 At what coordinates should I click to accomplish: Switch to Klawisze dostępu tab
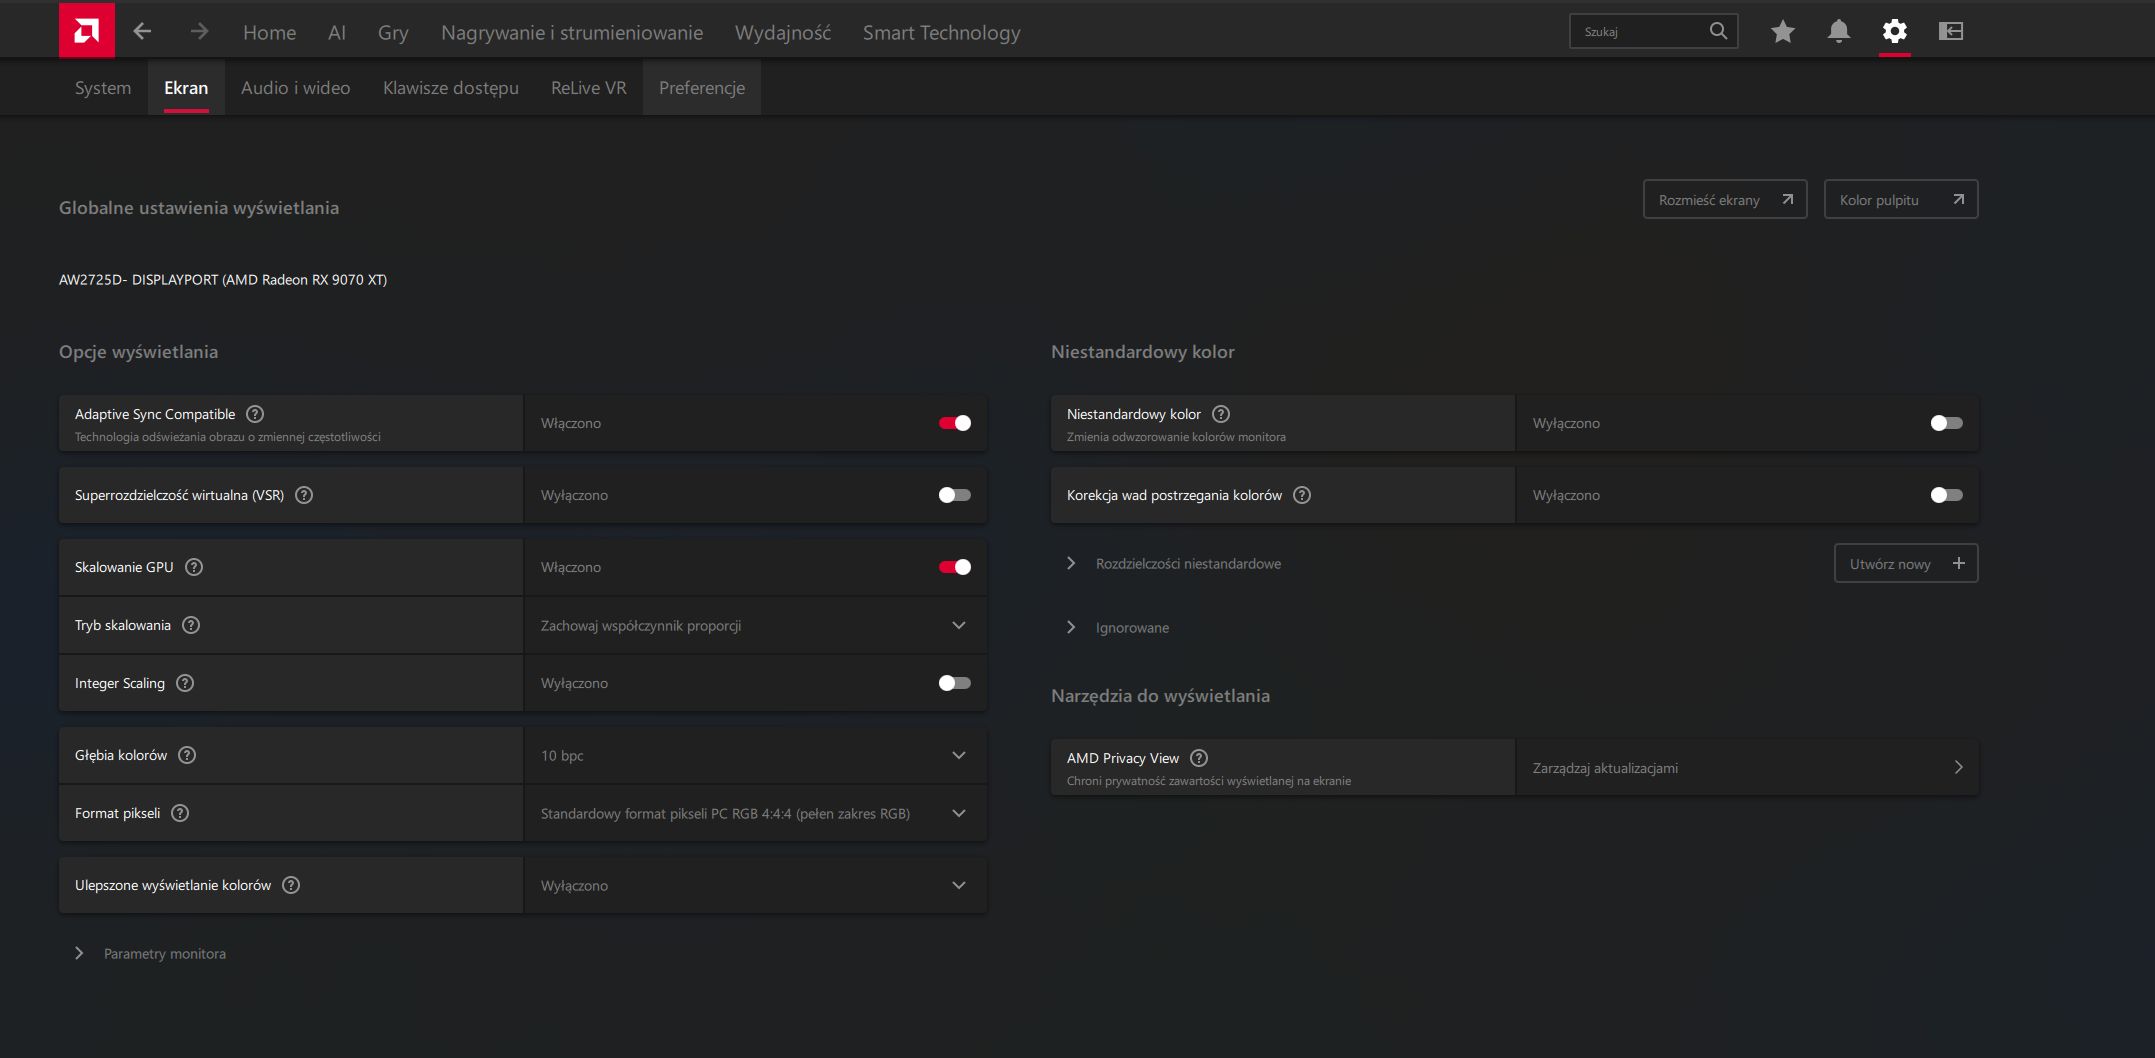450,88
